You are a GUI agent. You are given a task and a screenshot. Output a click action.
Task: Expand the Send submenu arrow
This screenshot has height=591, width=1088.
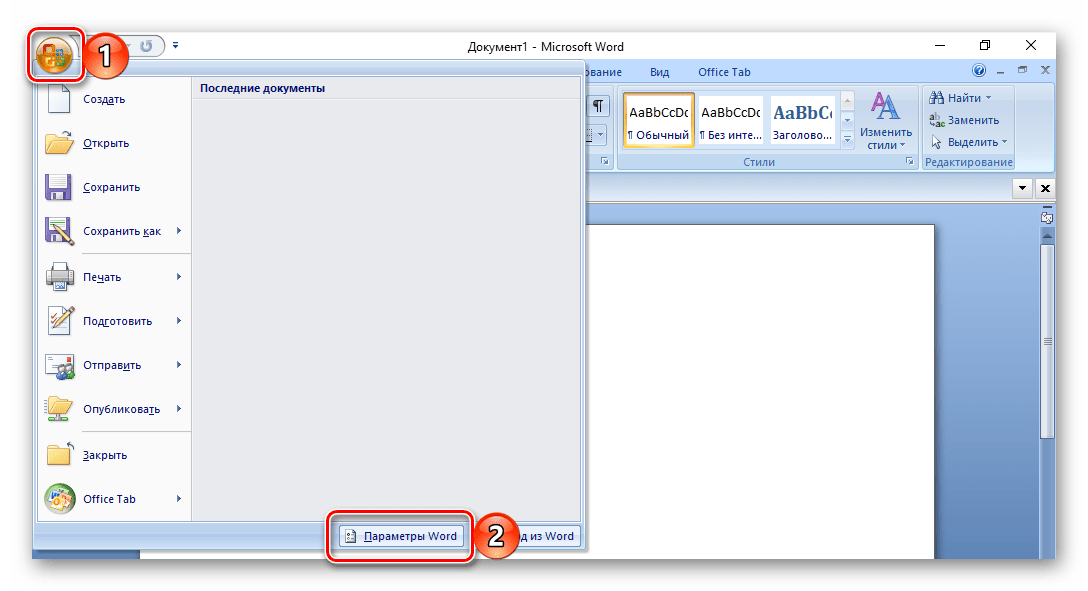coord(179,364)
